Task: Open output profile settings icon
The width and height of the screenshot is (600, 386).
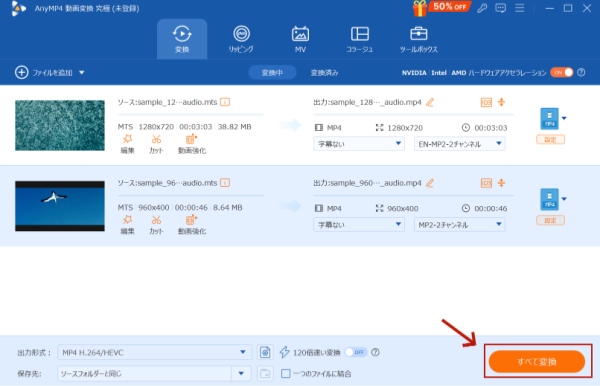Action: tap(265, 352)
